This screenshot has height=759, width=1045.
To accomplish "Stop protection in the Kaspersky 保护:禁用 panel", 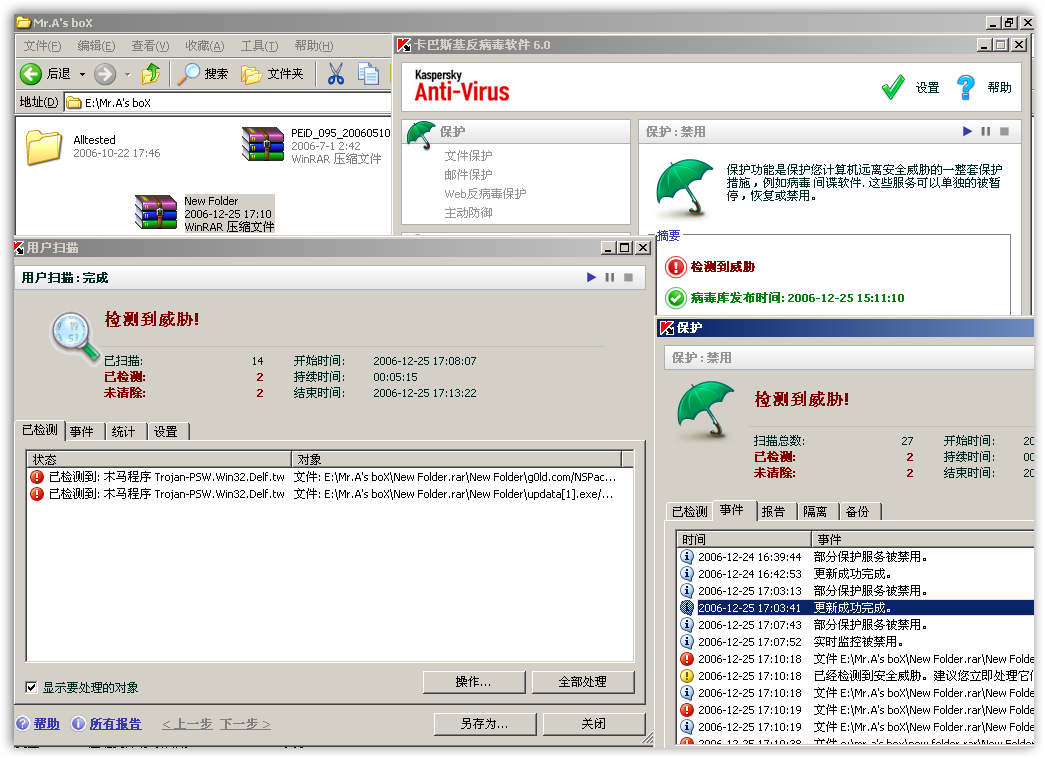I will (x=1004, y=131).
